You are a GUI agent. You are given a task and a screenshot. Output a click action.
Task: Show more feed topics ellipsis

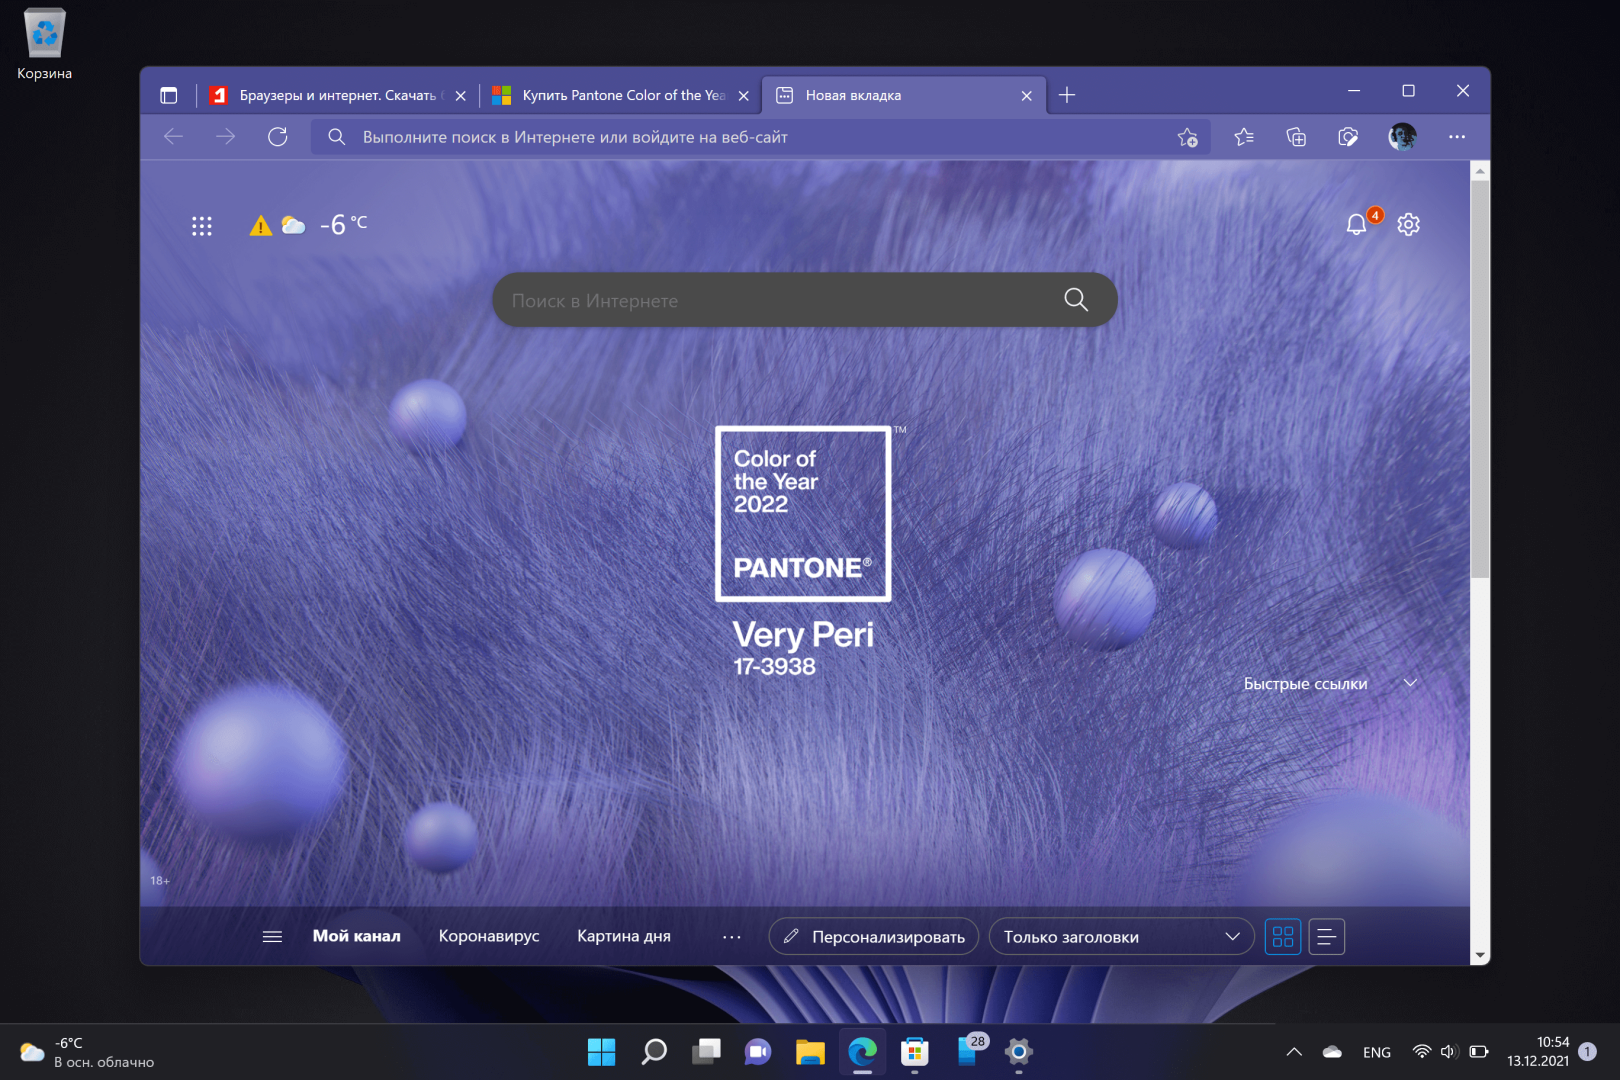pos(732,937)
